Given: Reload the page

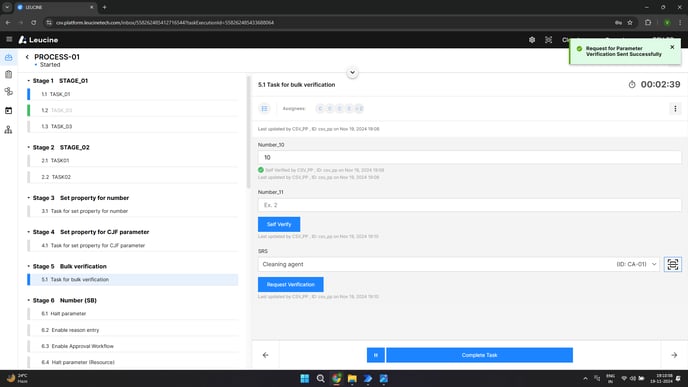Looking at the screenshot, I should point(33,22).
